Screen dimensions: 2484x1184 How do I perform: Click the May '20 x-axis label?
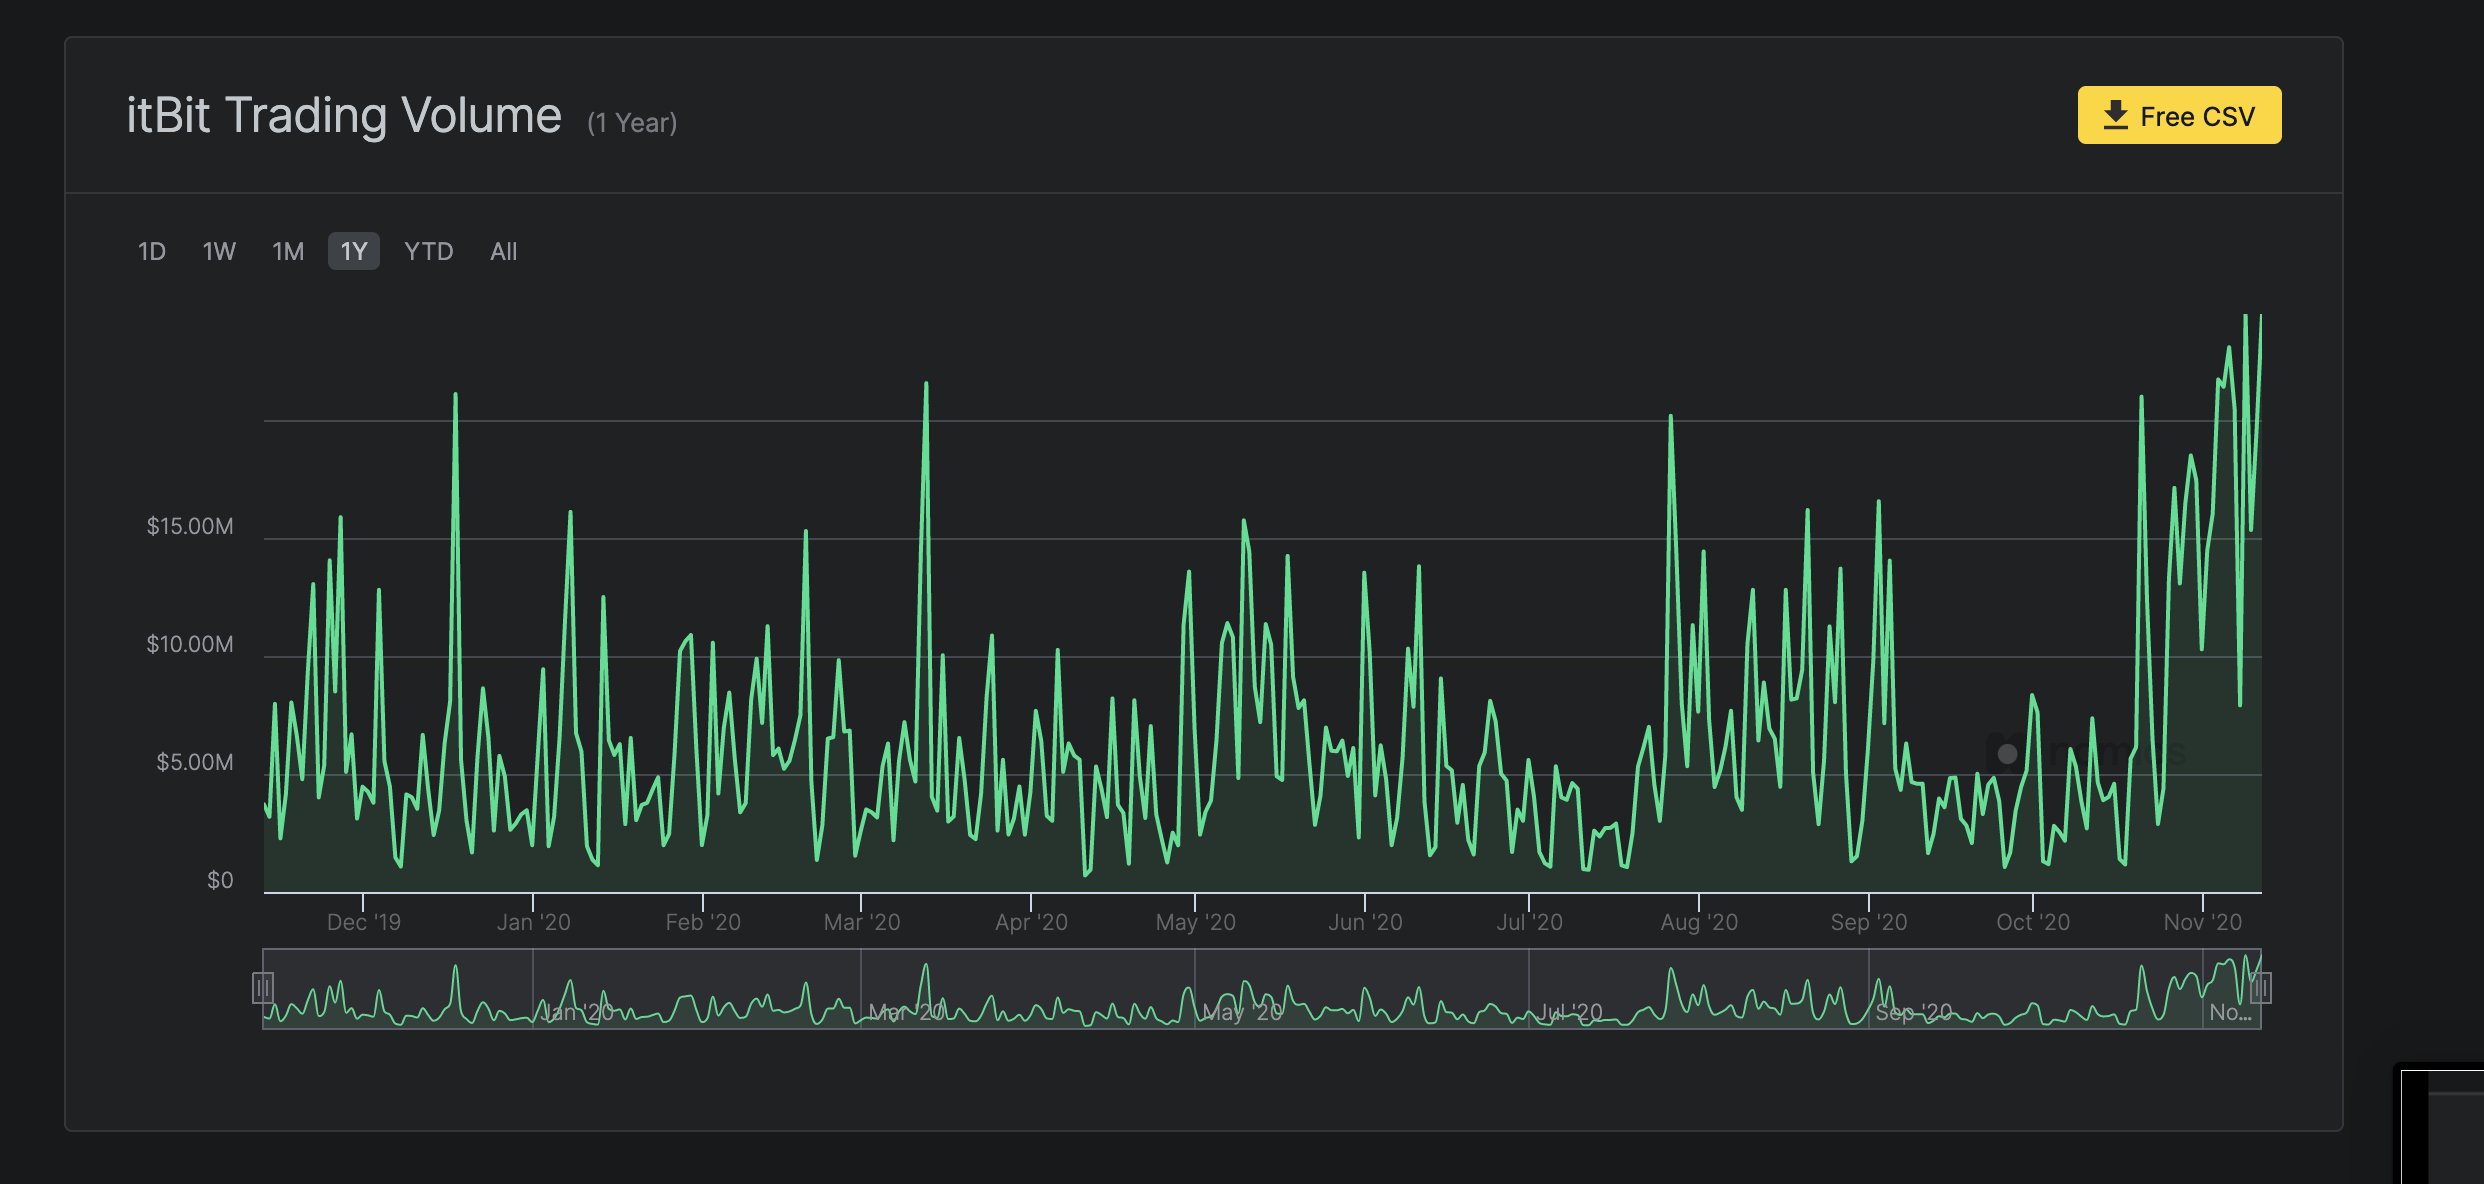point(1196,922)
